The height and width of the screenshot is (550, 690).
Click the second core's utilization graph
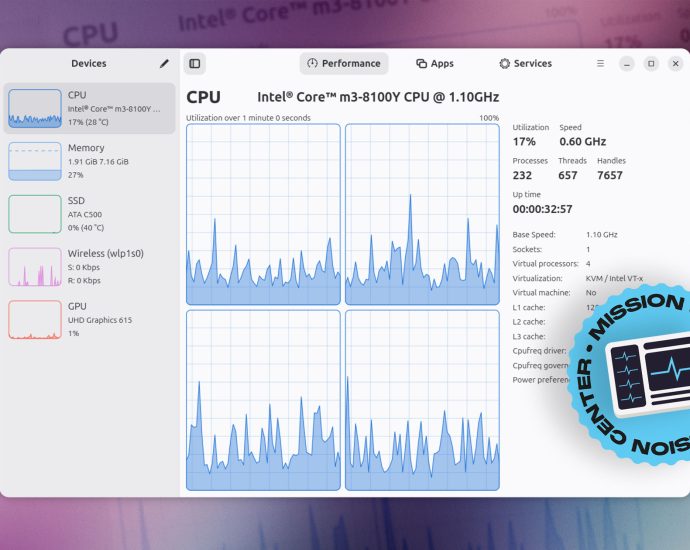(422, 214)
